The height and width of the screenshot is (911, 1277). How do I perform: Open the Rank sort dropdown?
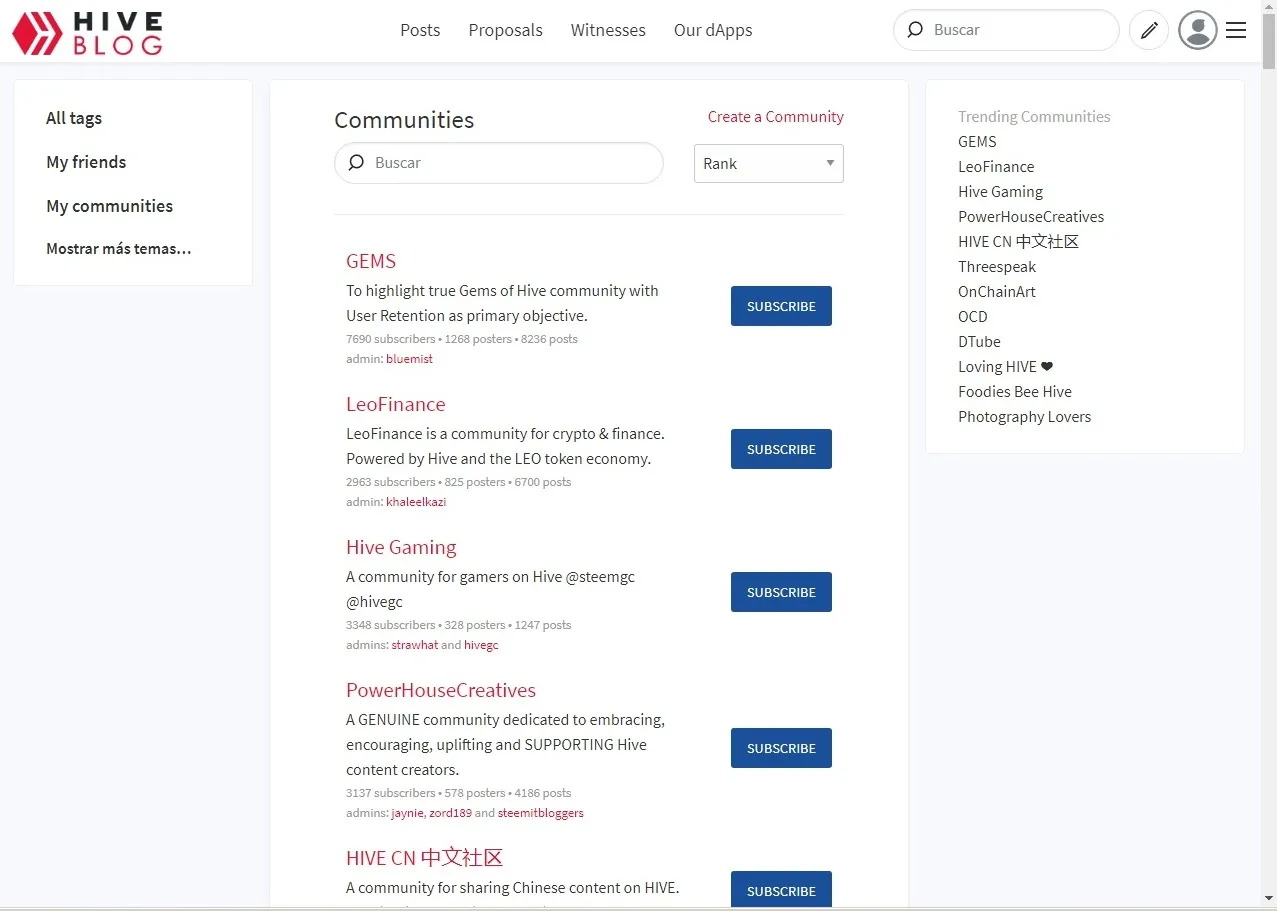(769, 164)
